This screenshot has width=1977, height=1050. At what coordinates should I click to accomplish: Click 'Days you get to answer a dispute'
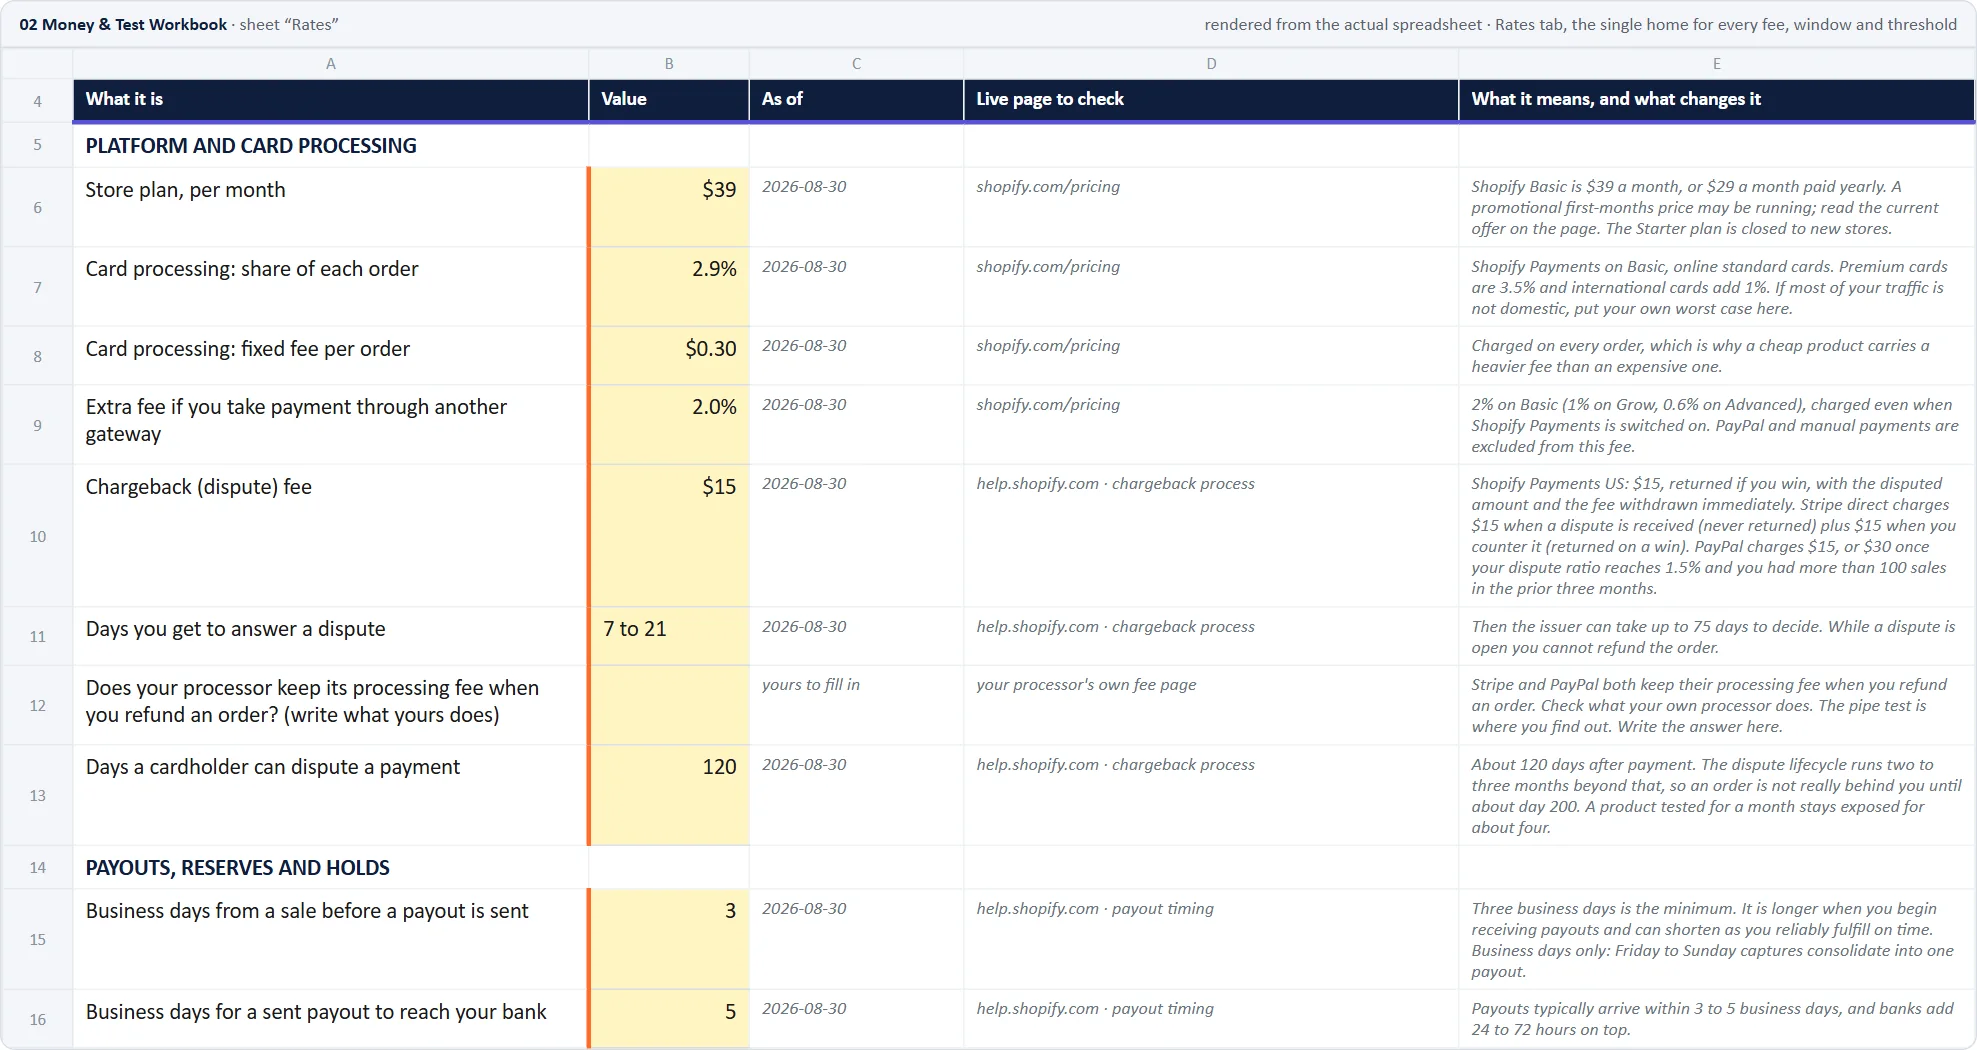tap(236, 629)
